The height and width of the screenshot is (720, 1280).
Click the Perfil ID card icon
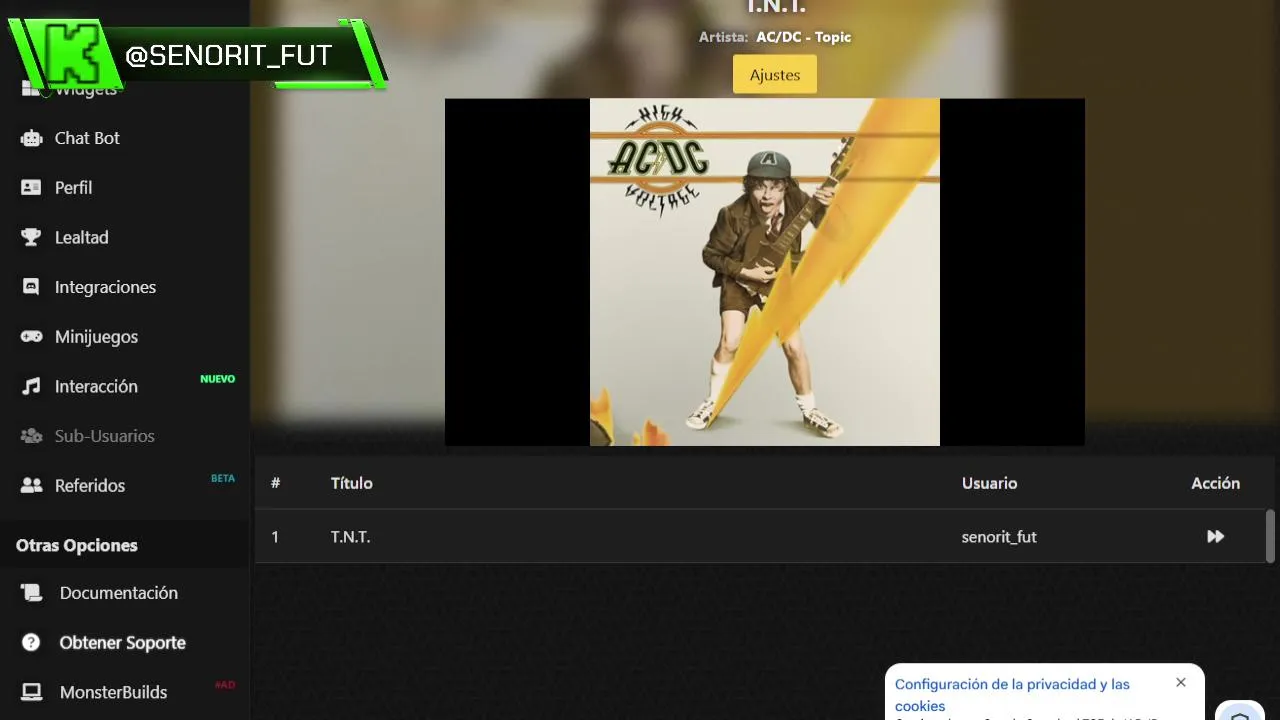pyautogui.click(x=31, y=188)
